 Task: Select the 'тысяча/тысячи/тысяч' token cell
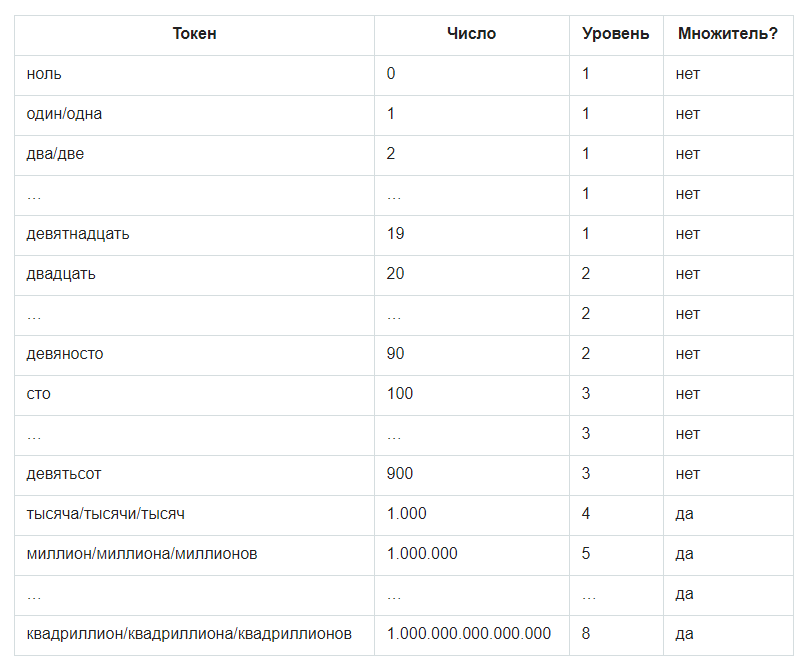click(x=105, y=514)
